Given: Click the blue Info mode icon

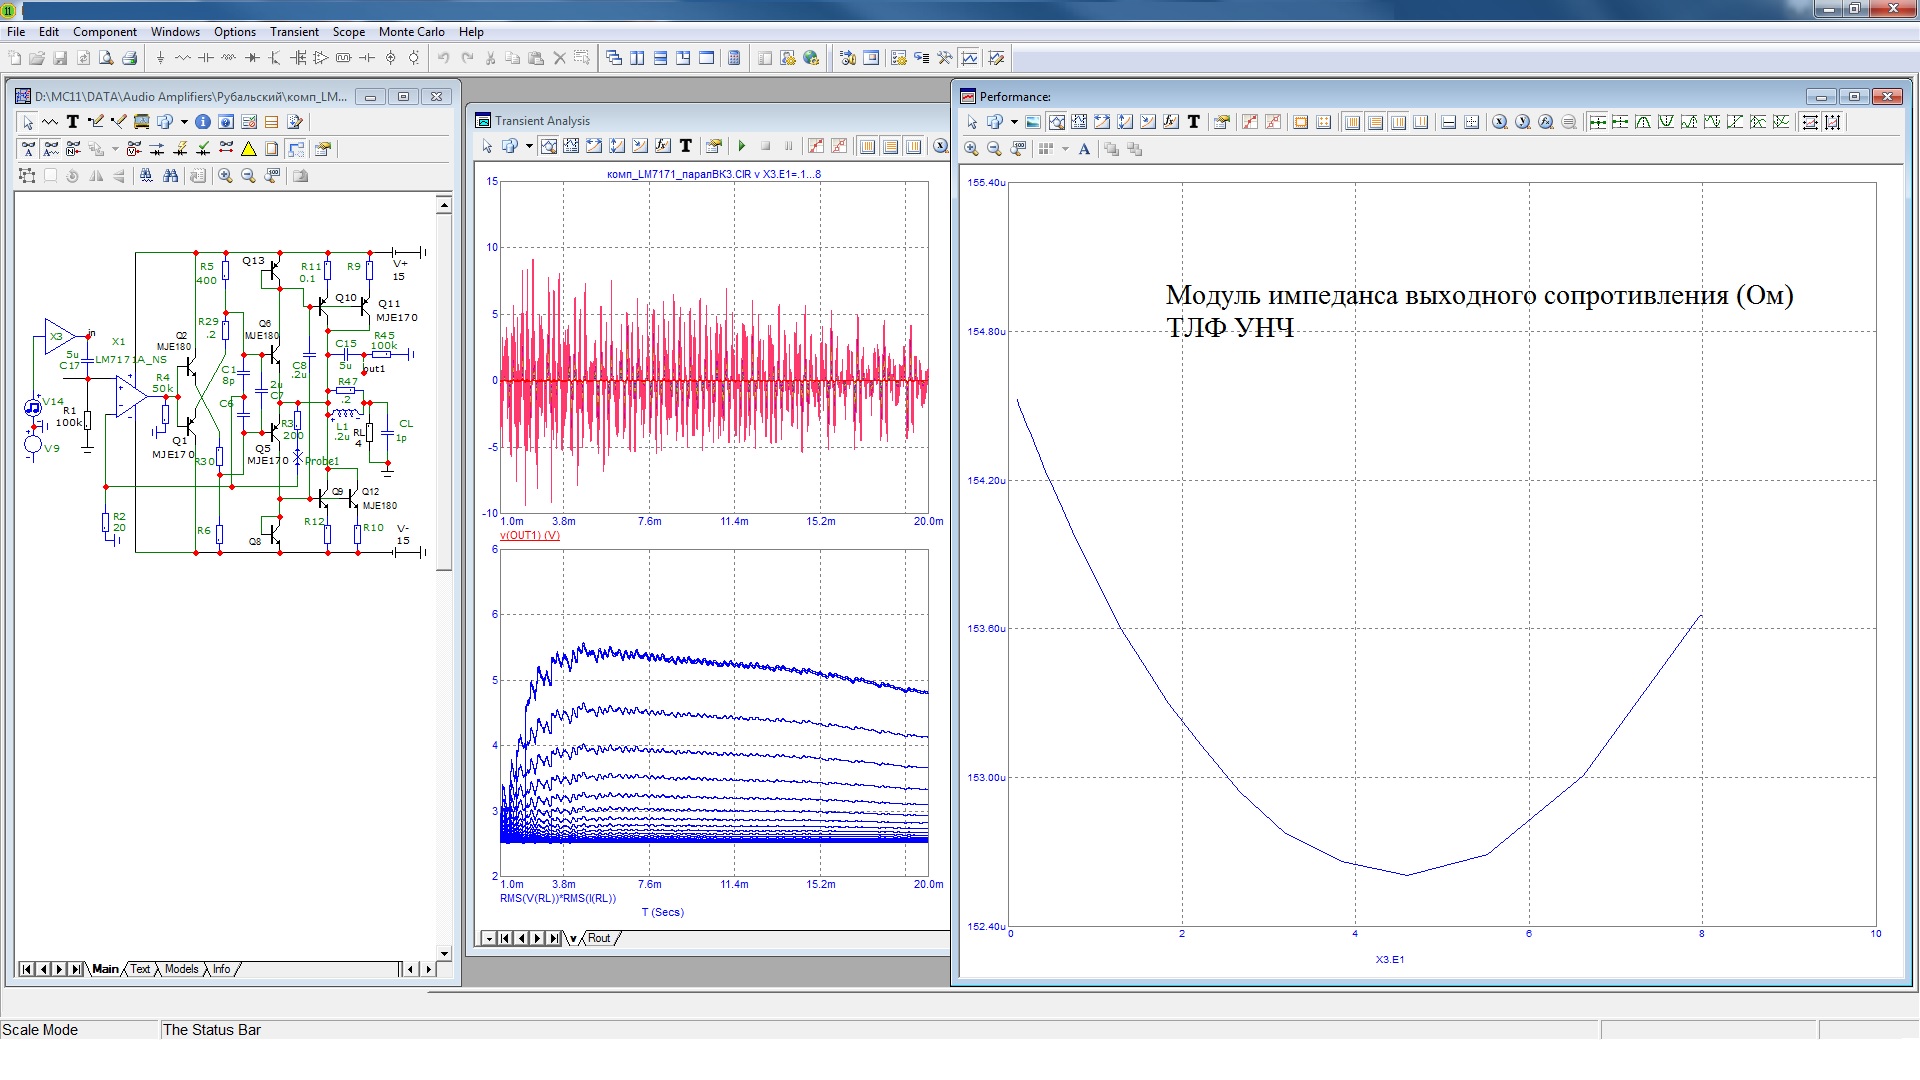Looking at the screenshot, I should coord(203,122).
